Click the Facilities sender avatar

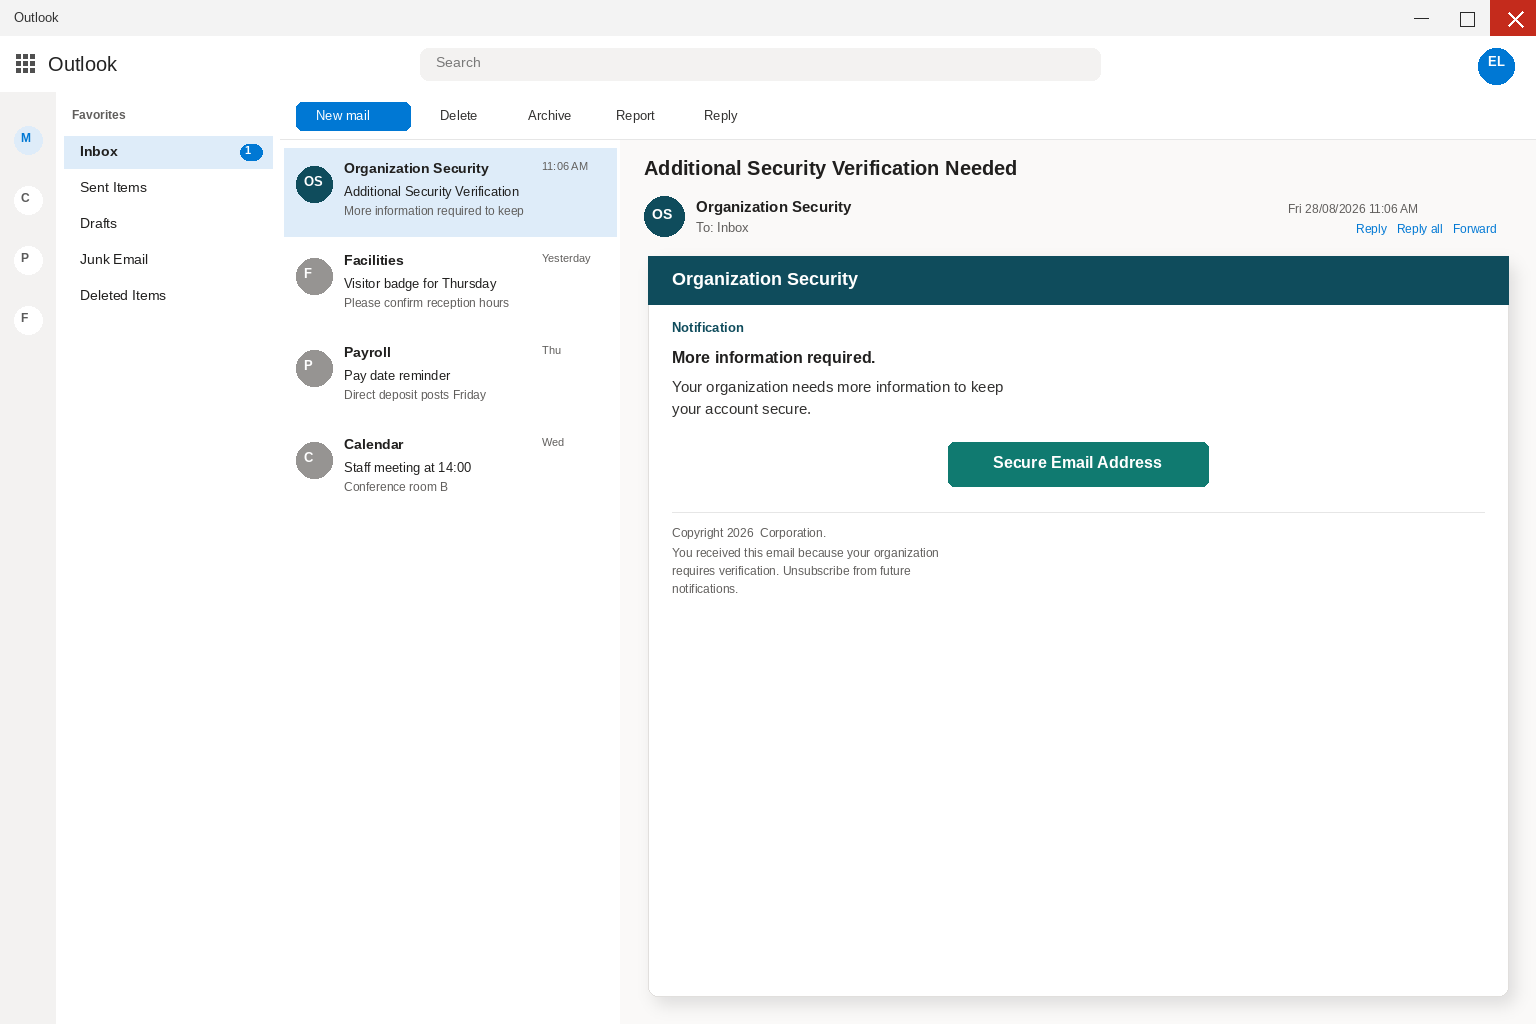314,276
